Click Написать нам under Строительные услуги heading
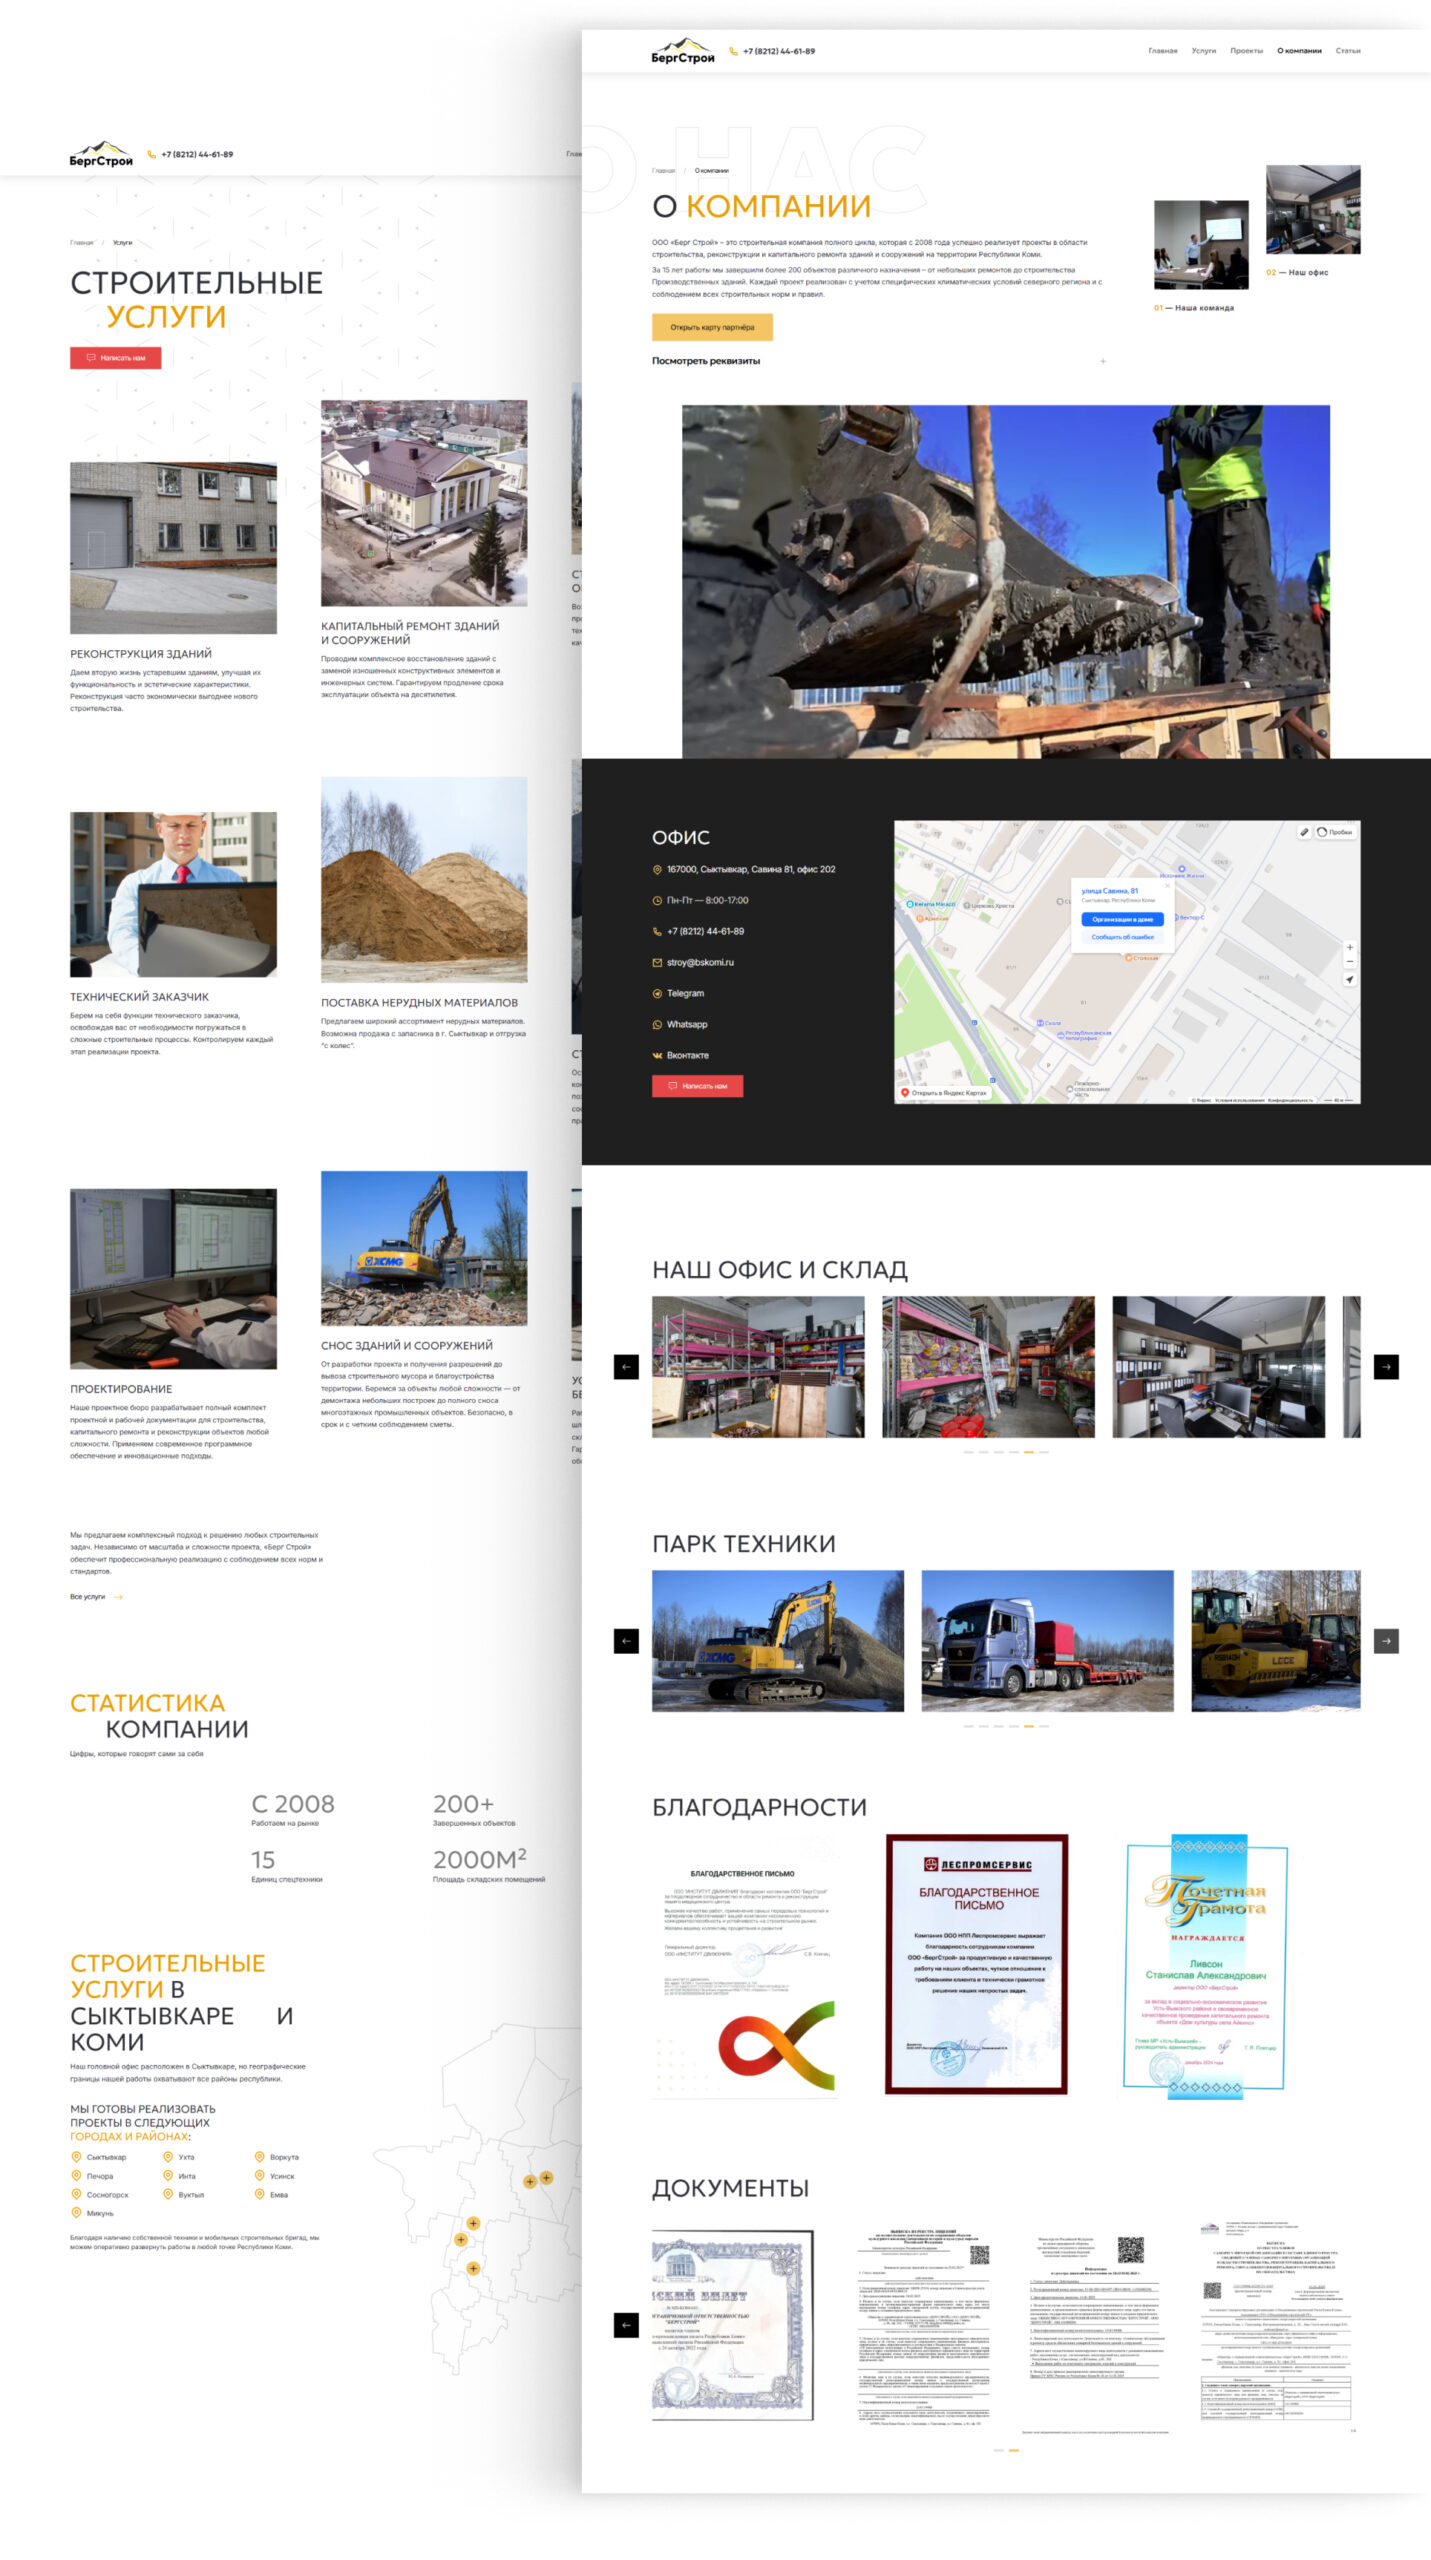Screen dimensions: 1431x2560 [x=115, y=358]
